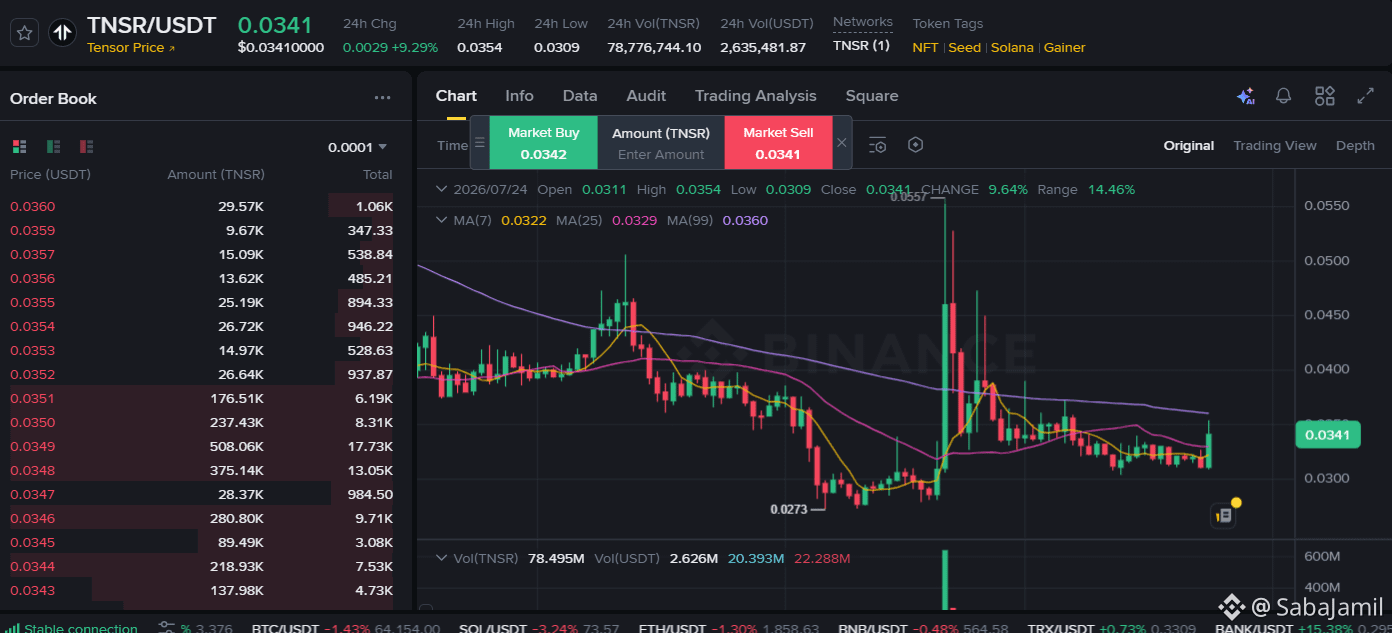
Task: Click the Tensor token logo icon
Action: (x=63, y=33)
